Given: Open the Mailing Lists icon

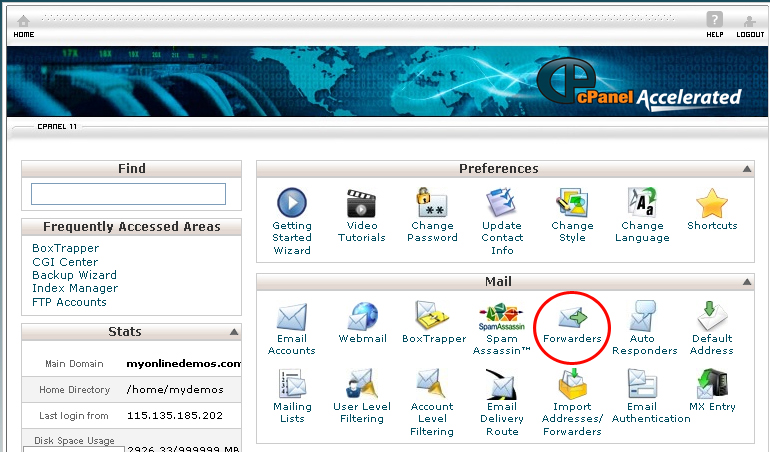Looking at the screenshot, I should click(x=292, y=384).
